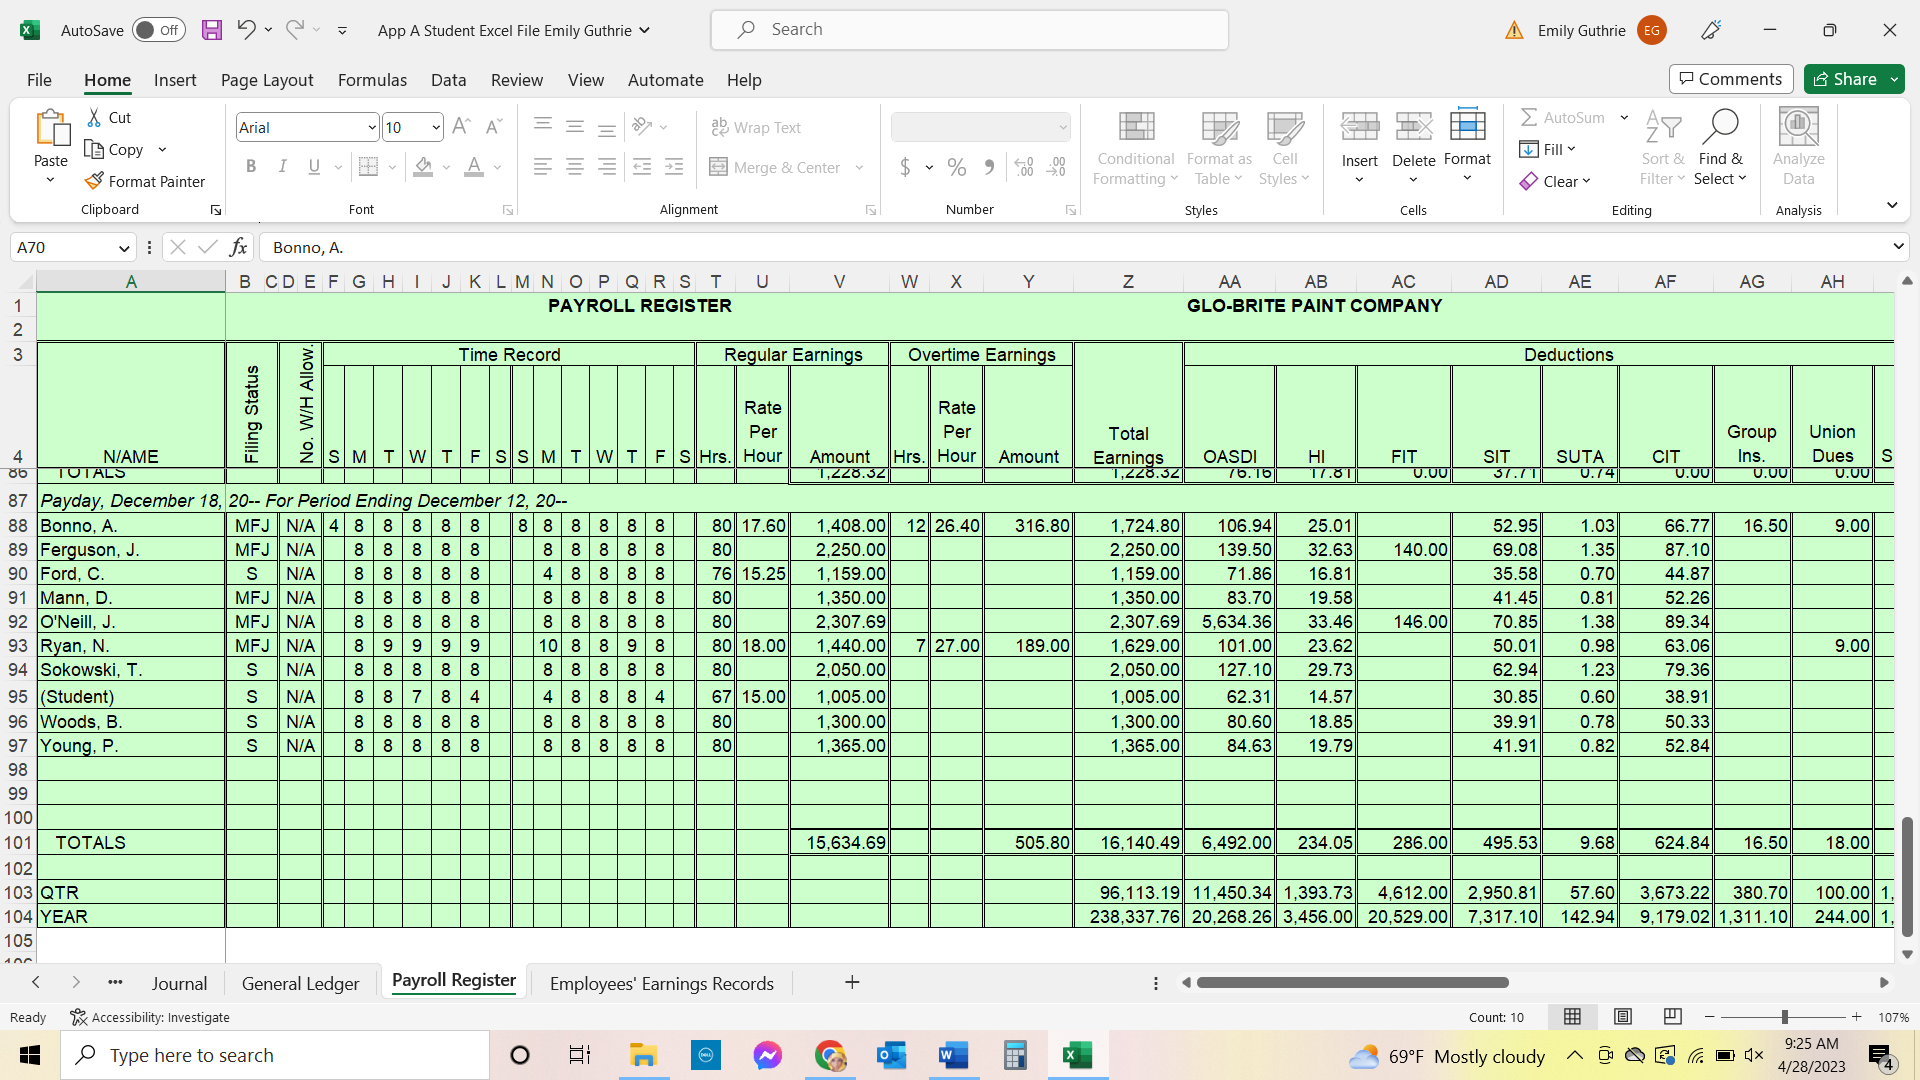This screenshot has height=1080, width=1920.
Task: Decrease font size with smaller A icon
Action: coord(493,127)
